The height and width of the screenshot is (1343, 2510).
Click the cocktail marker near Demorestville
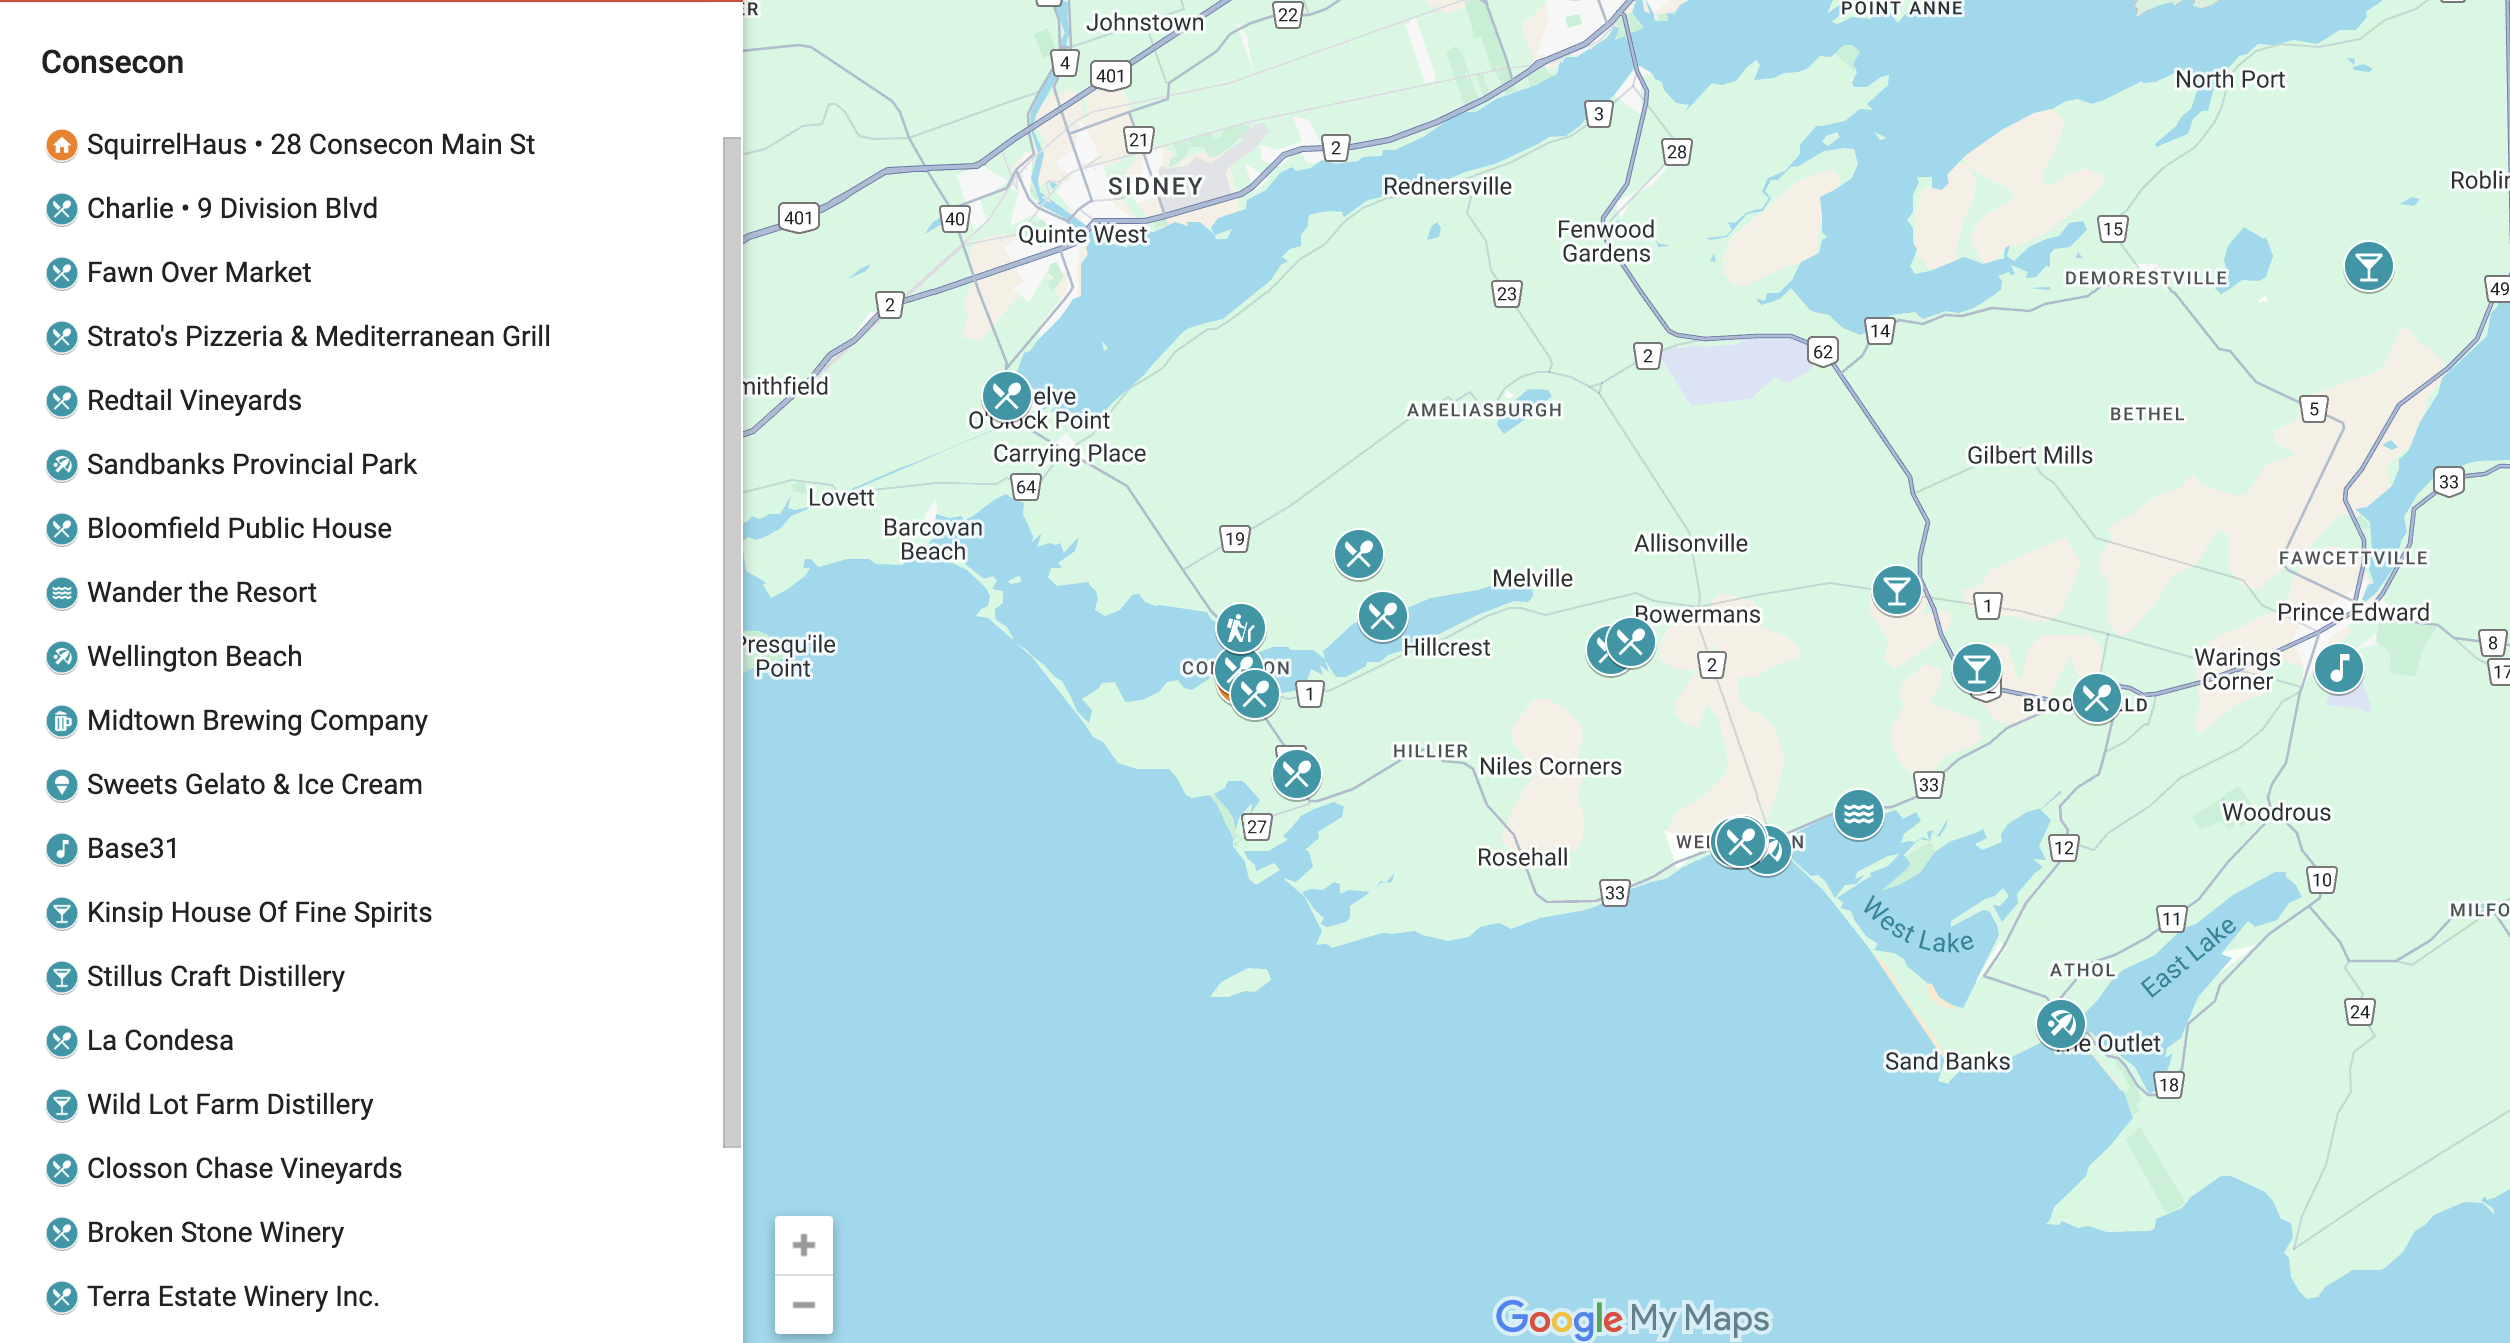(x=2369, y=266)
